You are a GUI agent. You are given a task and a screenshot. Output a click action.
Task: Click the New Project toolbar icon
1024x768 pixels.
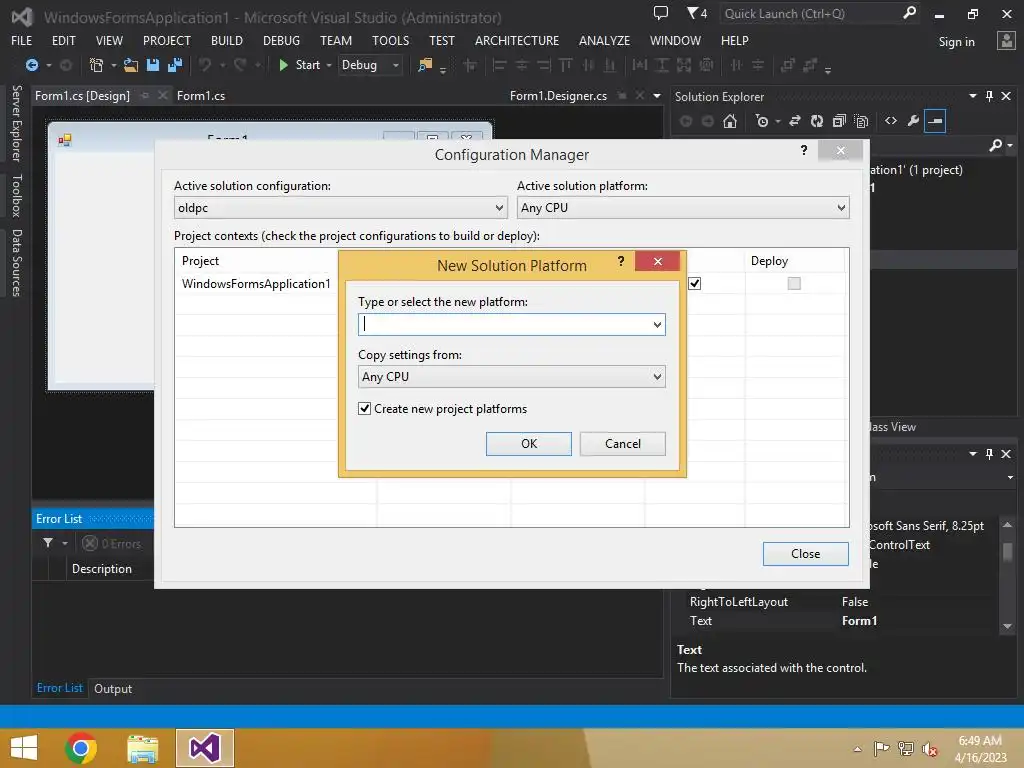tap(96, 65)
